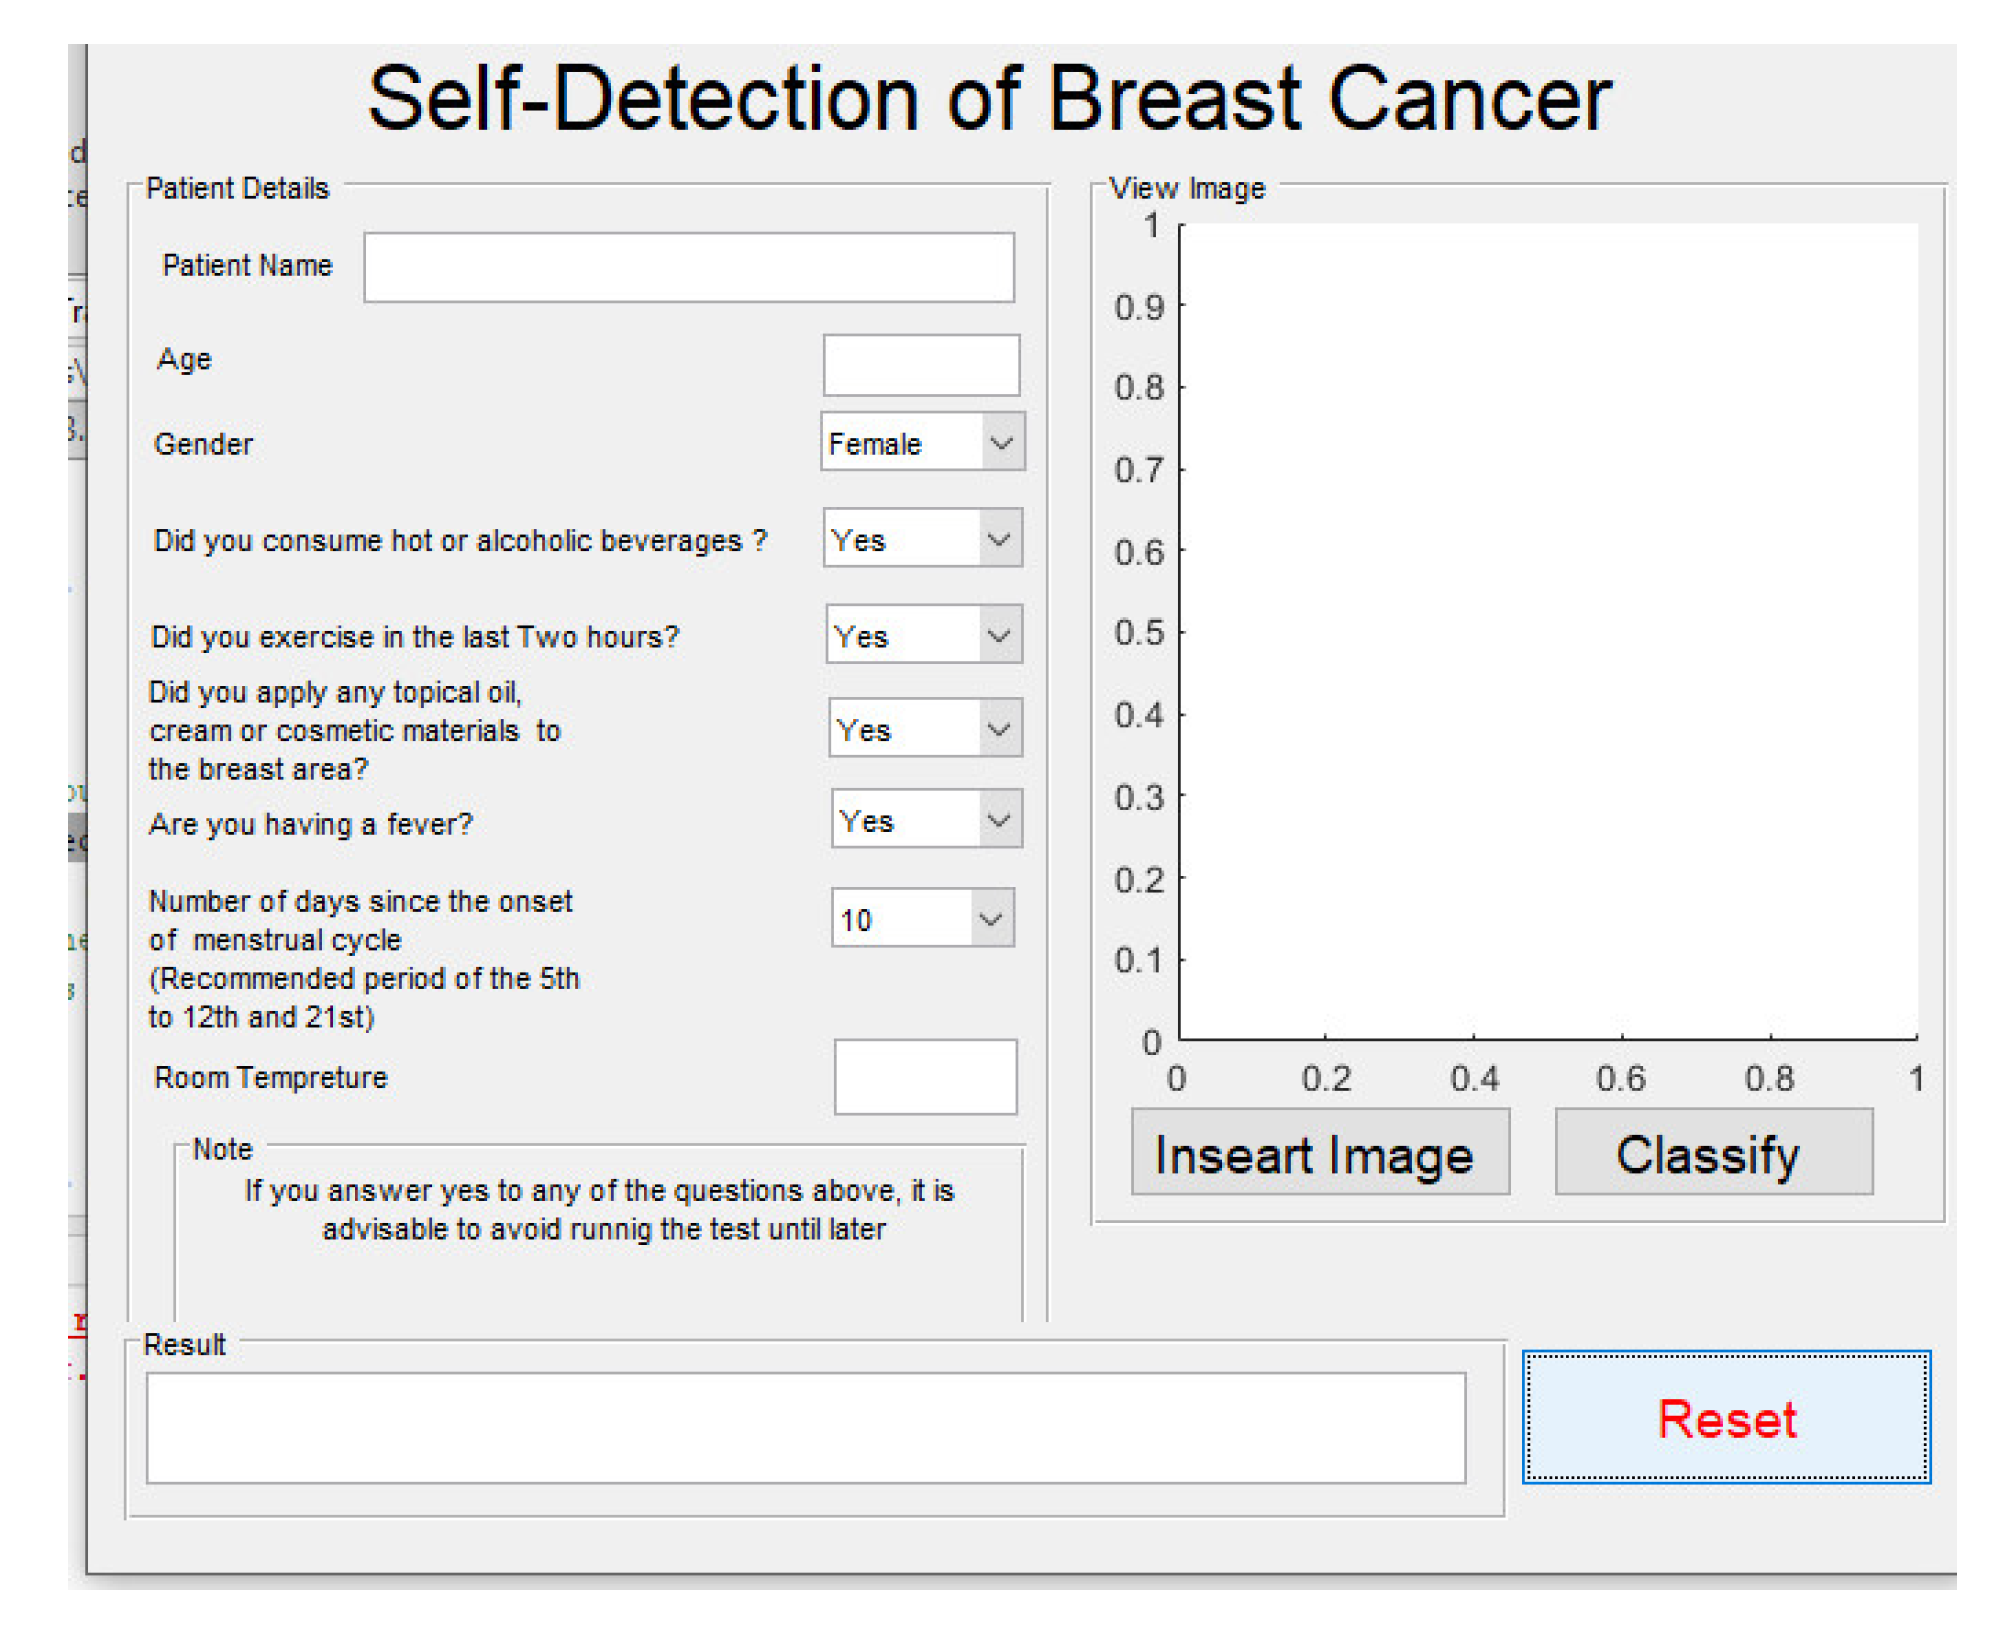Click the Patient Name text field
The height and width of the screenshot is (1630, 2006).
[689, 267]
